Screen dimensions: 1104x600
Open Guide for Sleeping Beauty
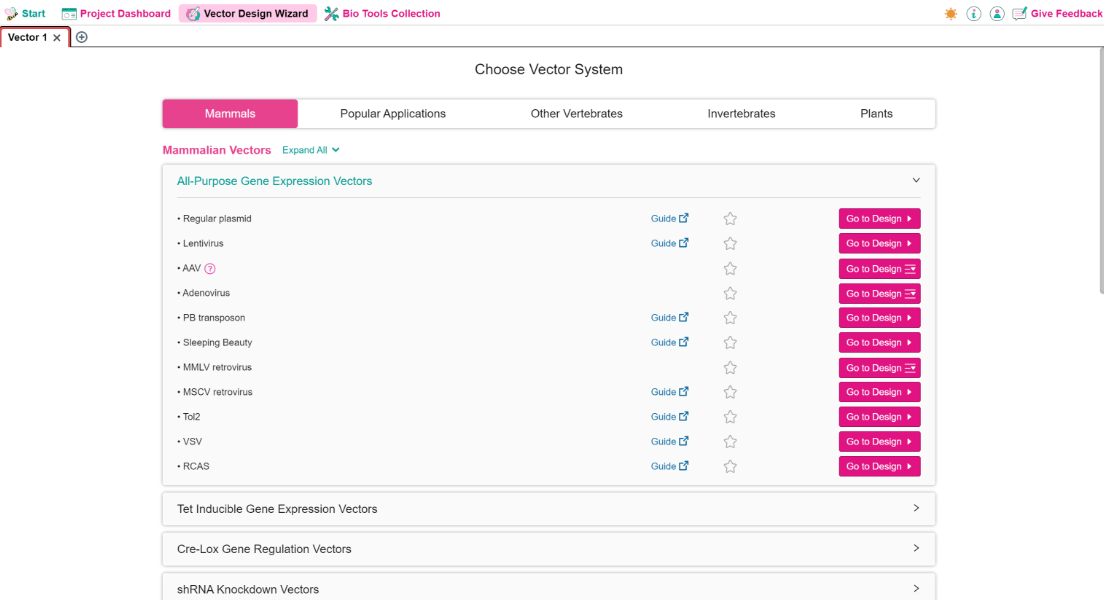tap(670, 342)
